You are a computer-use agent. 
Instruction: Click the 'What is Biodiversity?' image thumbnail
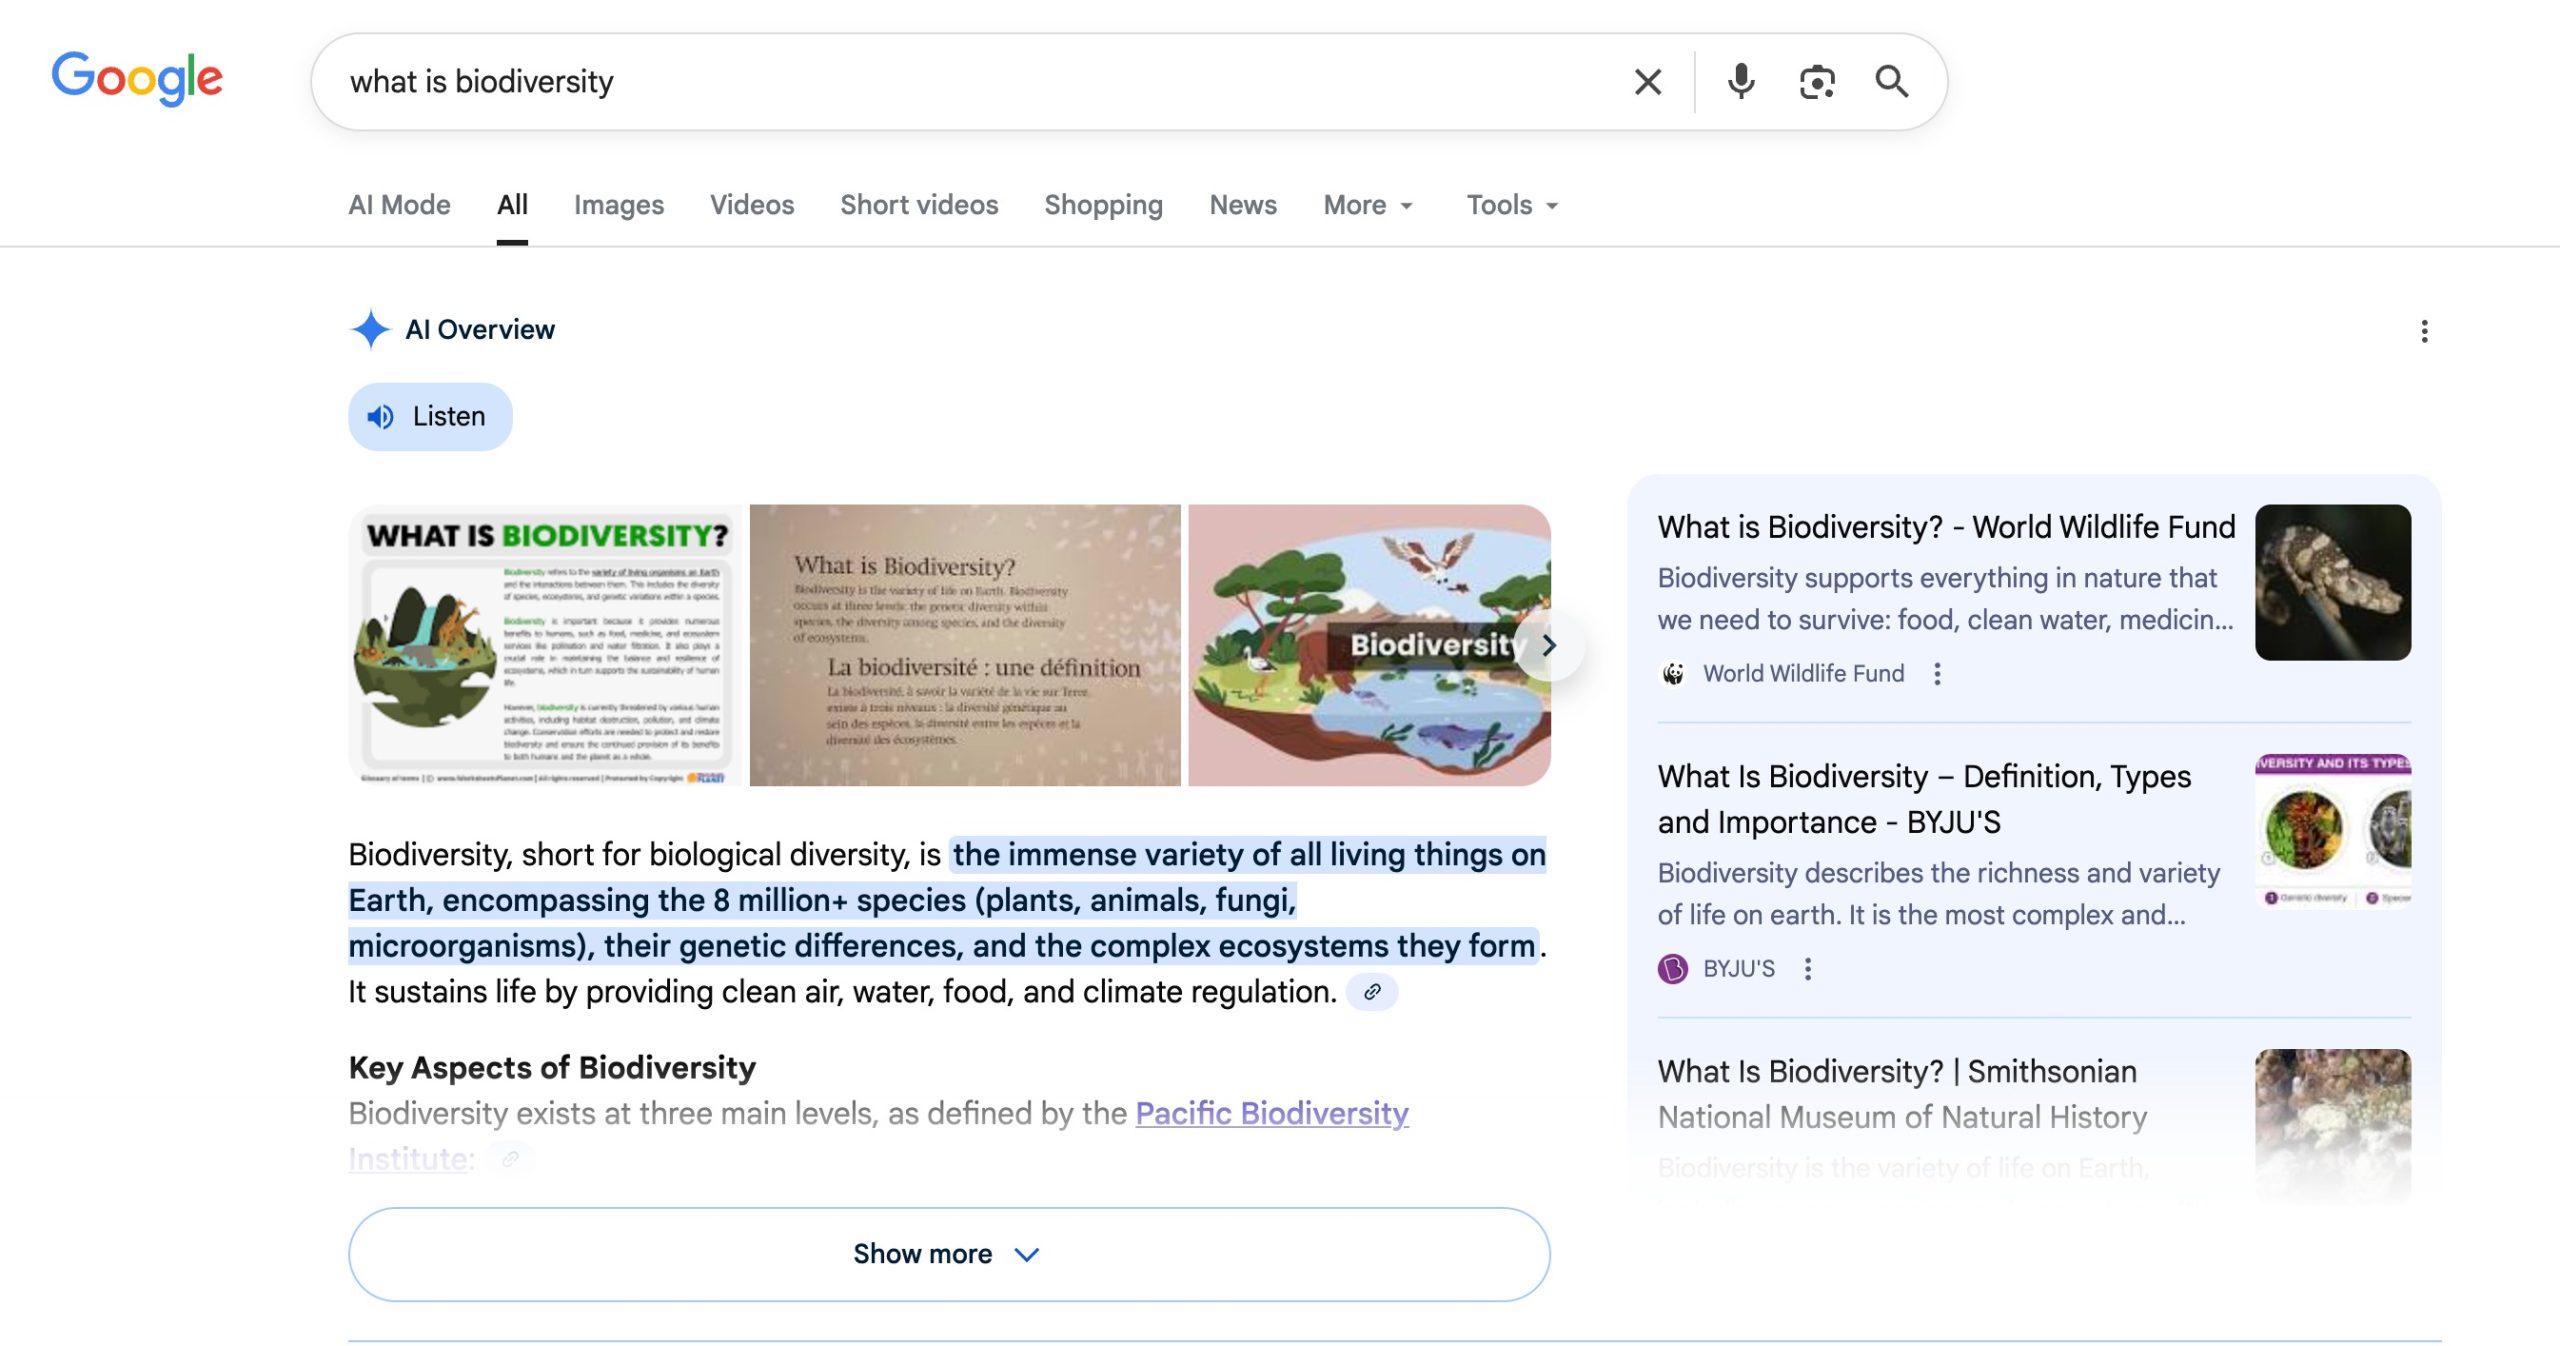pyautogui.click(x=546, y=645)
